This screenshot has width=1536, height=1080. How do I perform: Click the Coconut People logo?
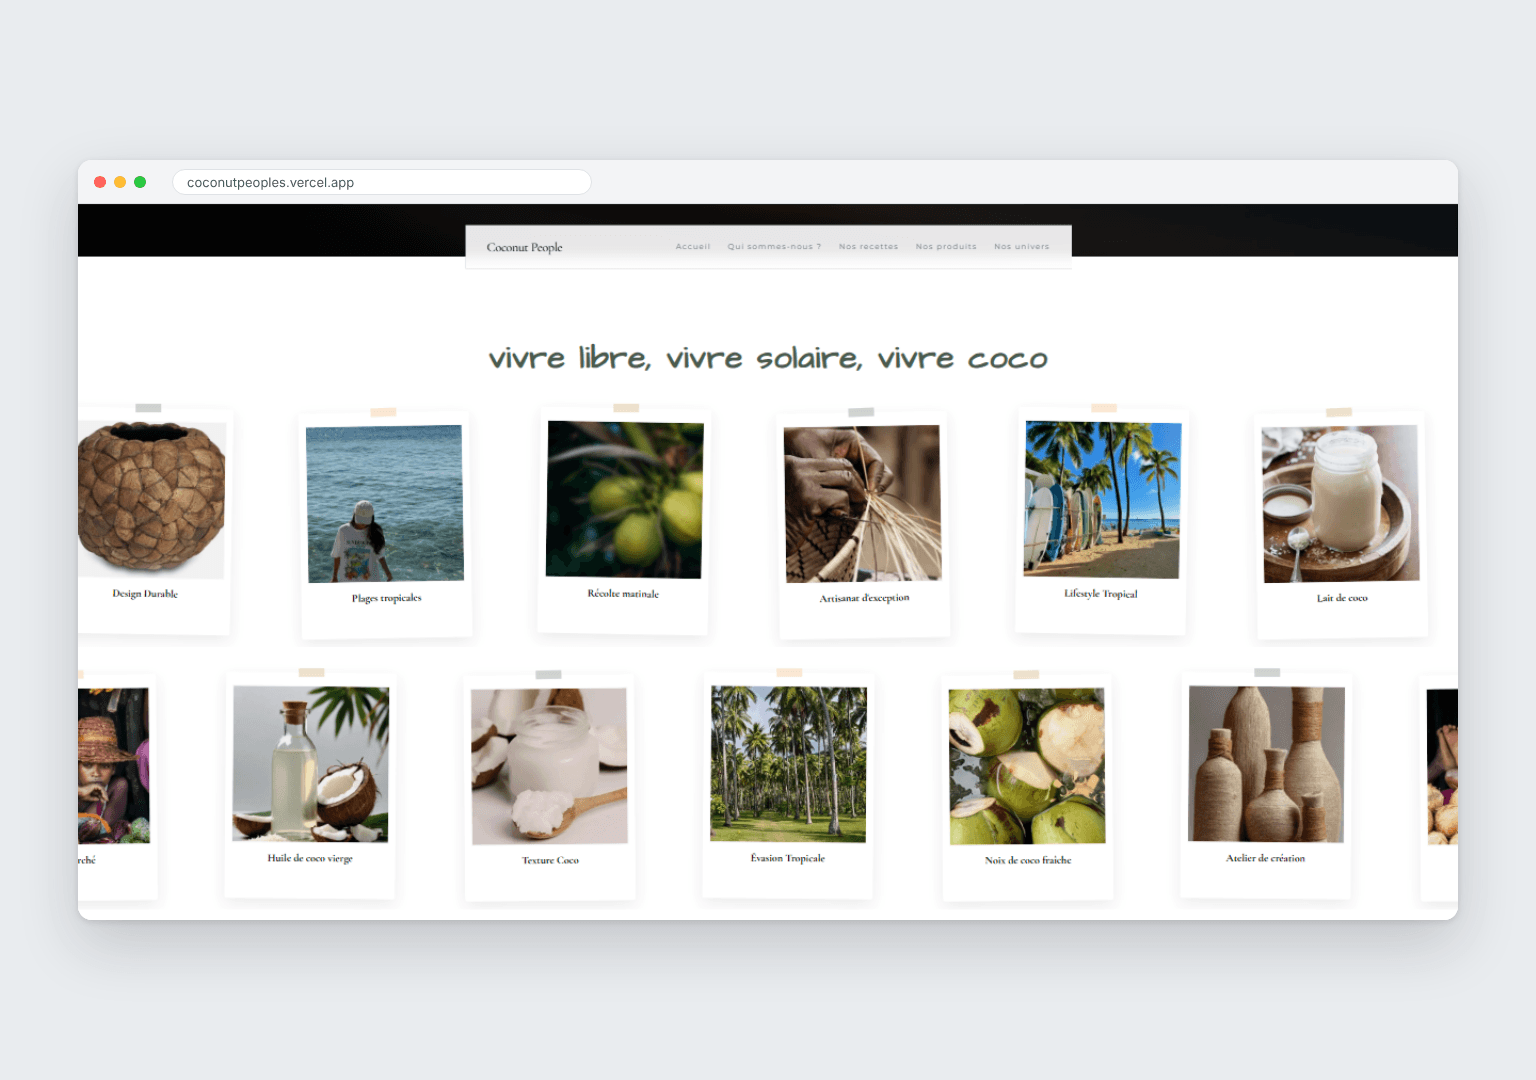[x=524, y=247]
